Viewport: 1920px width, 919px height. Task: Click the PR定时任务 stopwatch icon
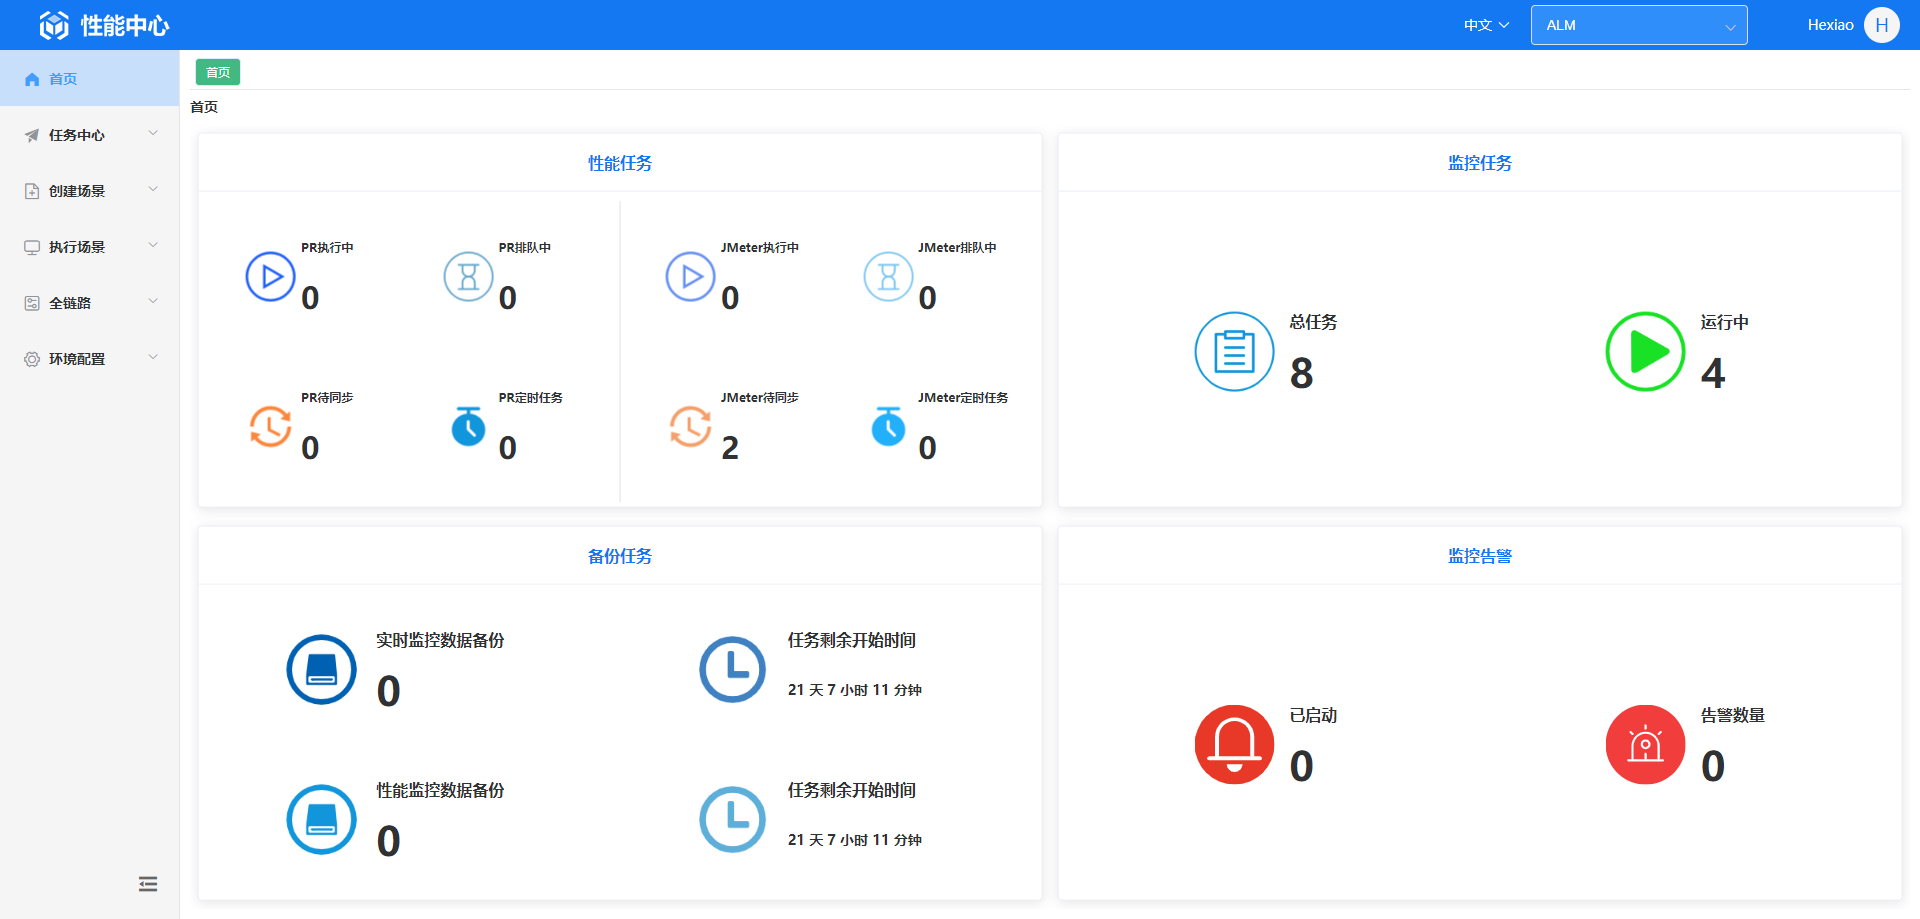pos(468,427)
